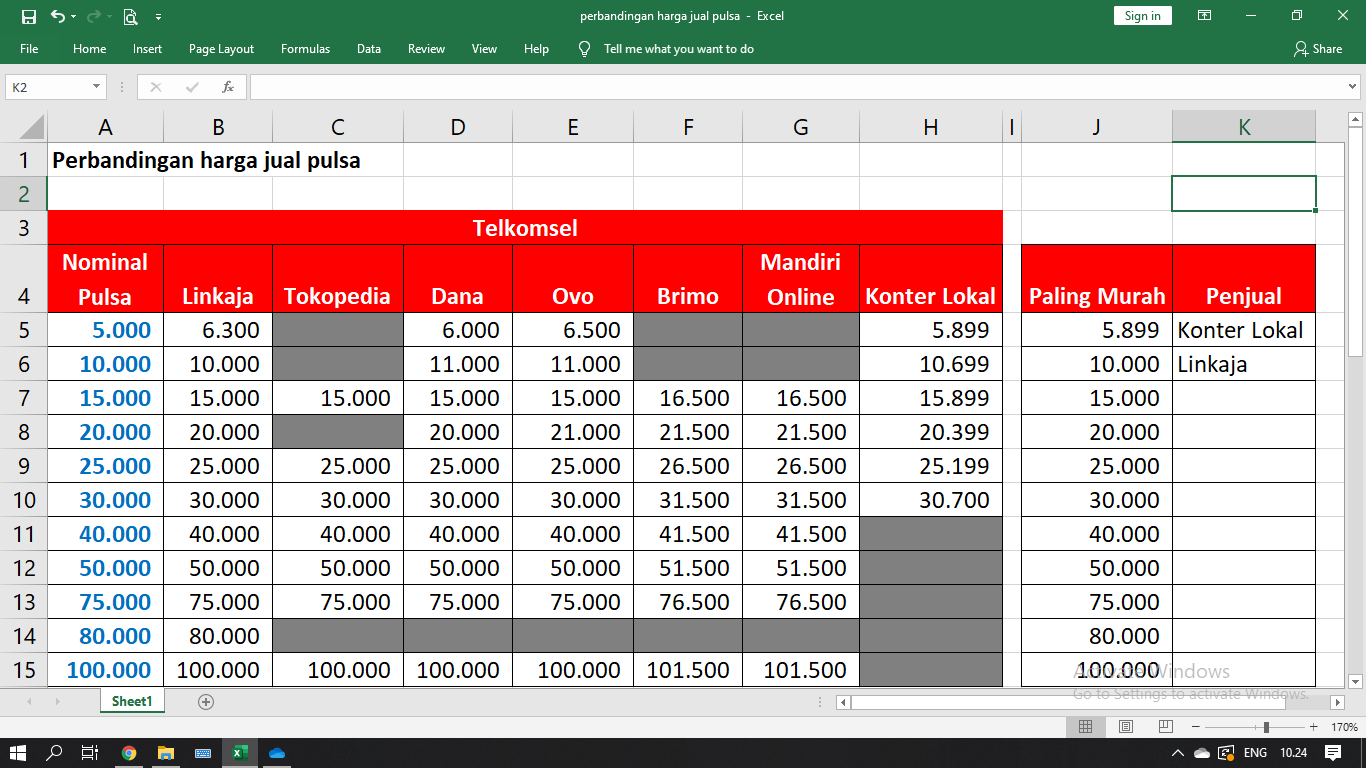This screenshot has width=1366, height=768.
Task: Click the zoom out minus button
Action: (x=1195, y=727)
